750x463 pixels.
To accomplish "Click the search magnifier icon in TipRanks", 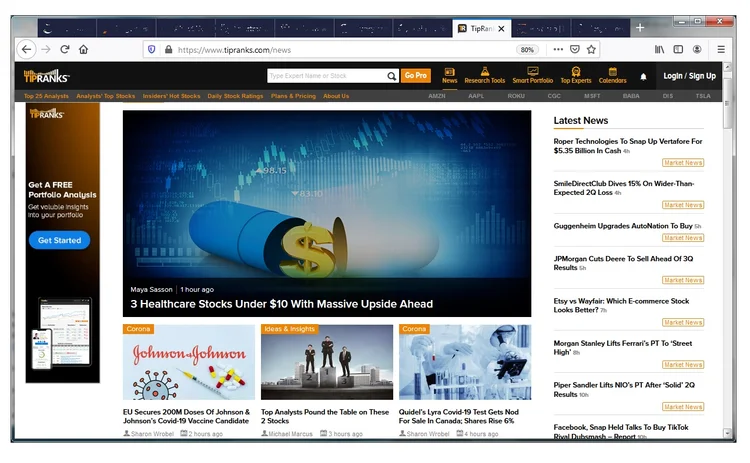I will click(x=392, y=76).
